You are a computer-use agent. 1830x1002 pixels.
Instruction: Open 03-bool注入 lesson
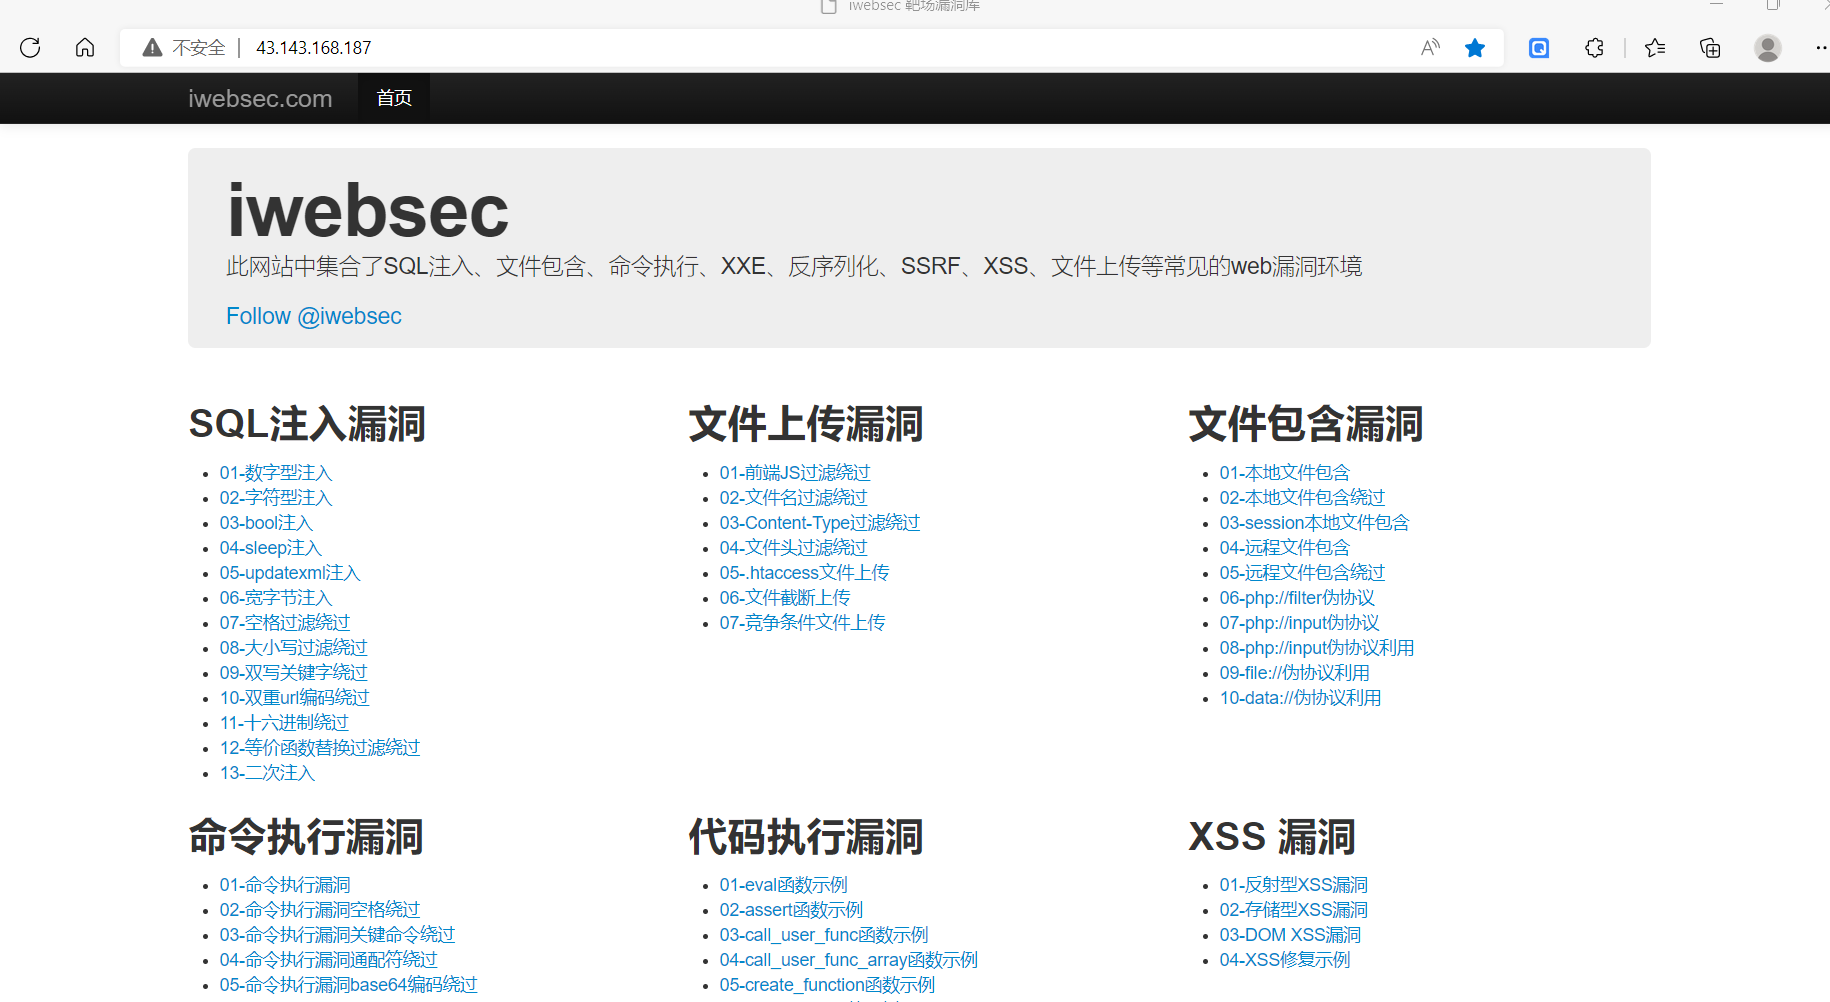pyautogui.click(x=266, y=523)
